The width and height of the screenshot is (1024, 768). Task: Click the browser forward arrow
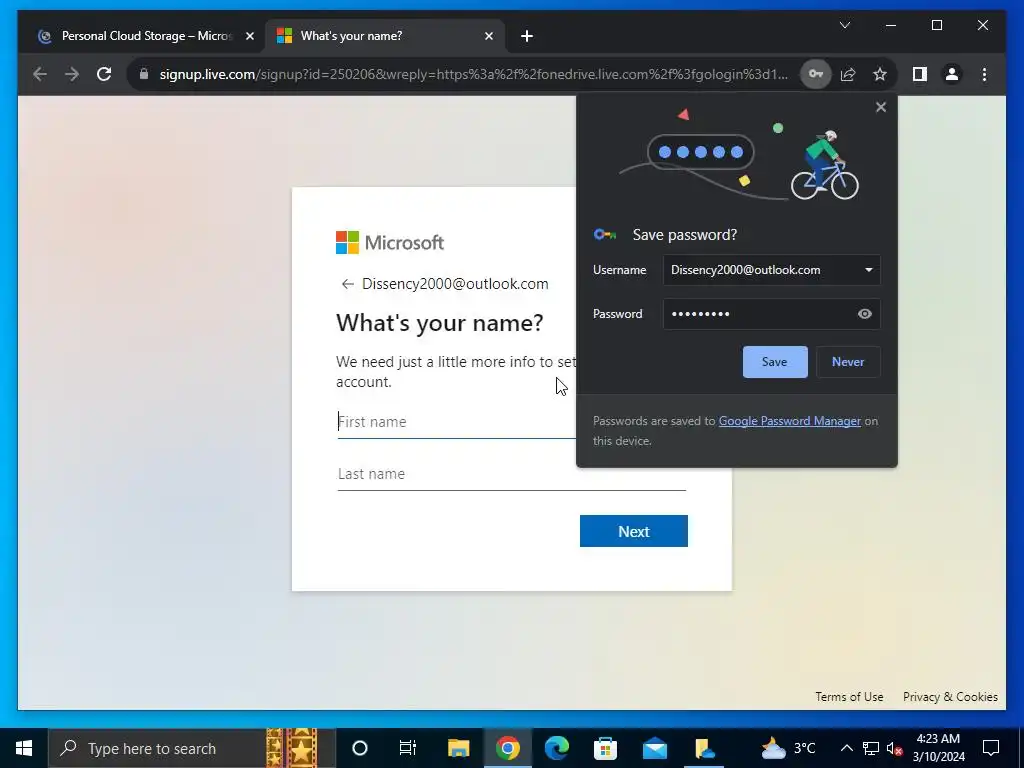72,74
